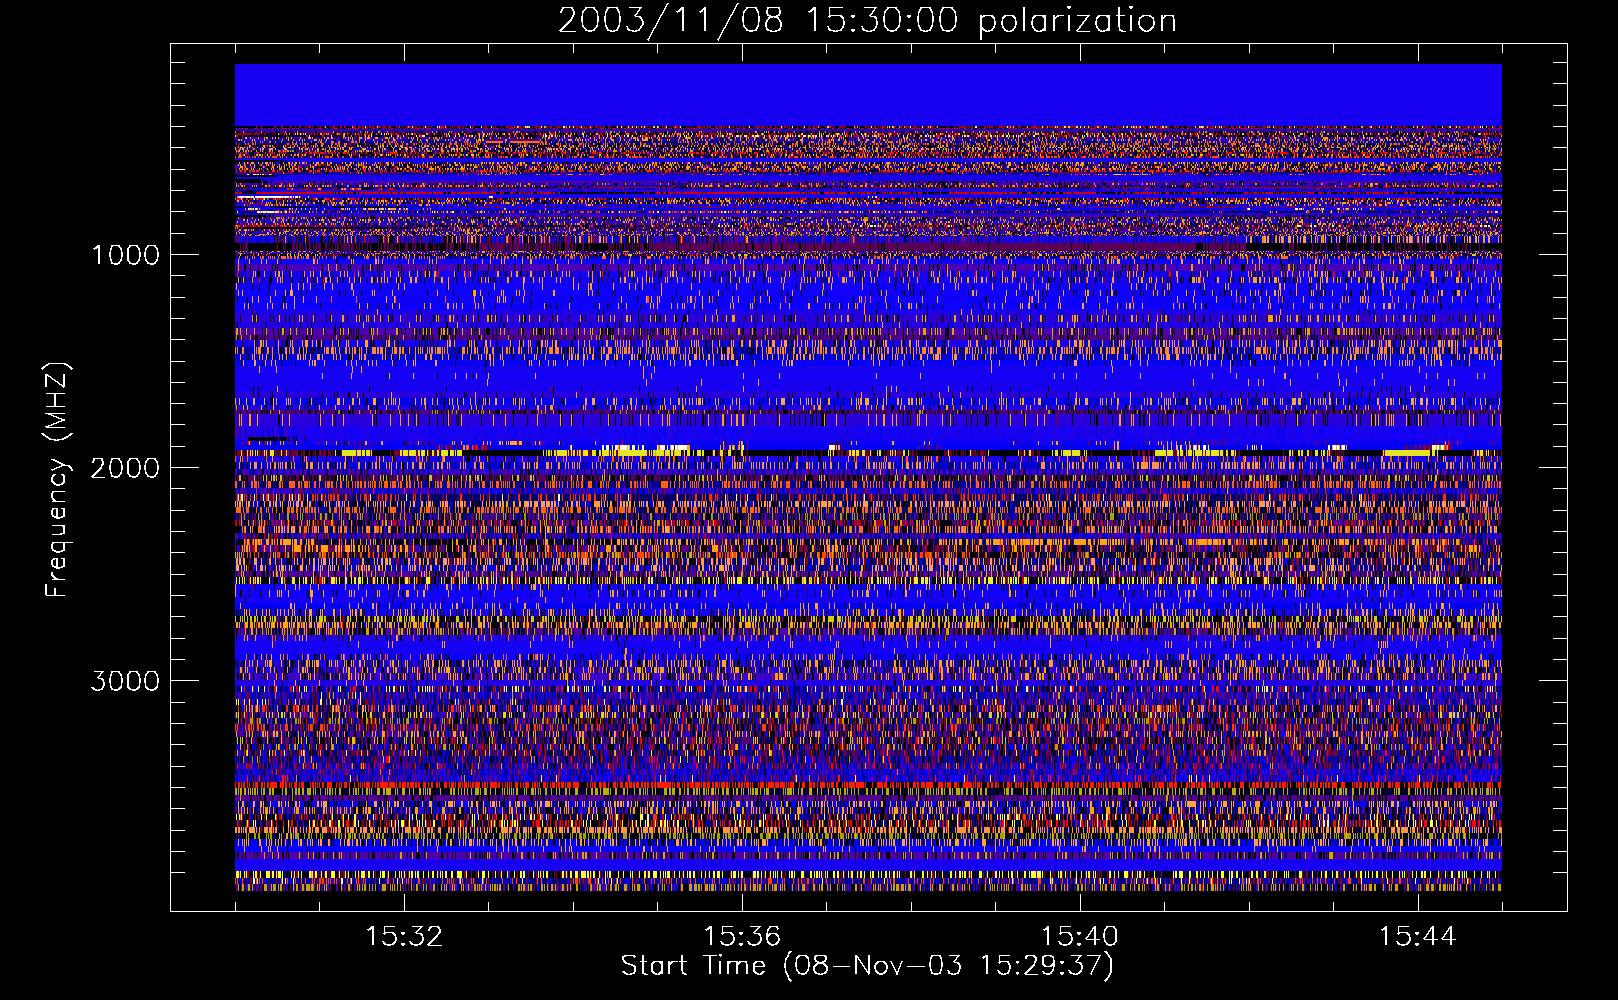Click the 15:40 time tick label

pyautogui.click(x=1080, y=937)
